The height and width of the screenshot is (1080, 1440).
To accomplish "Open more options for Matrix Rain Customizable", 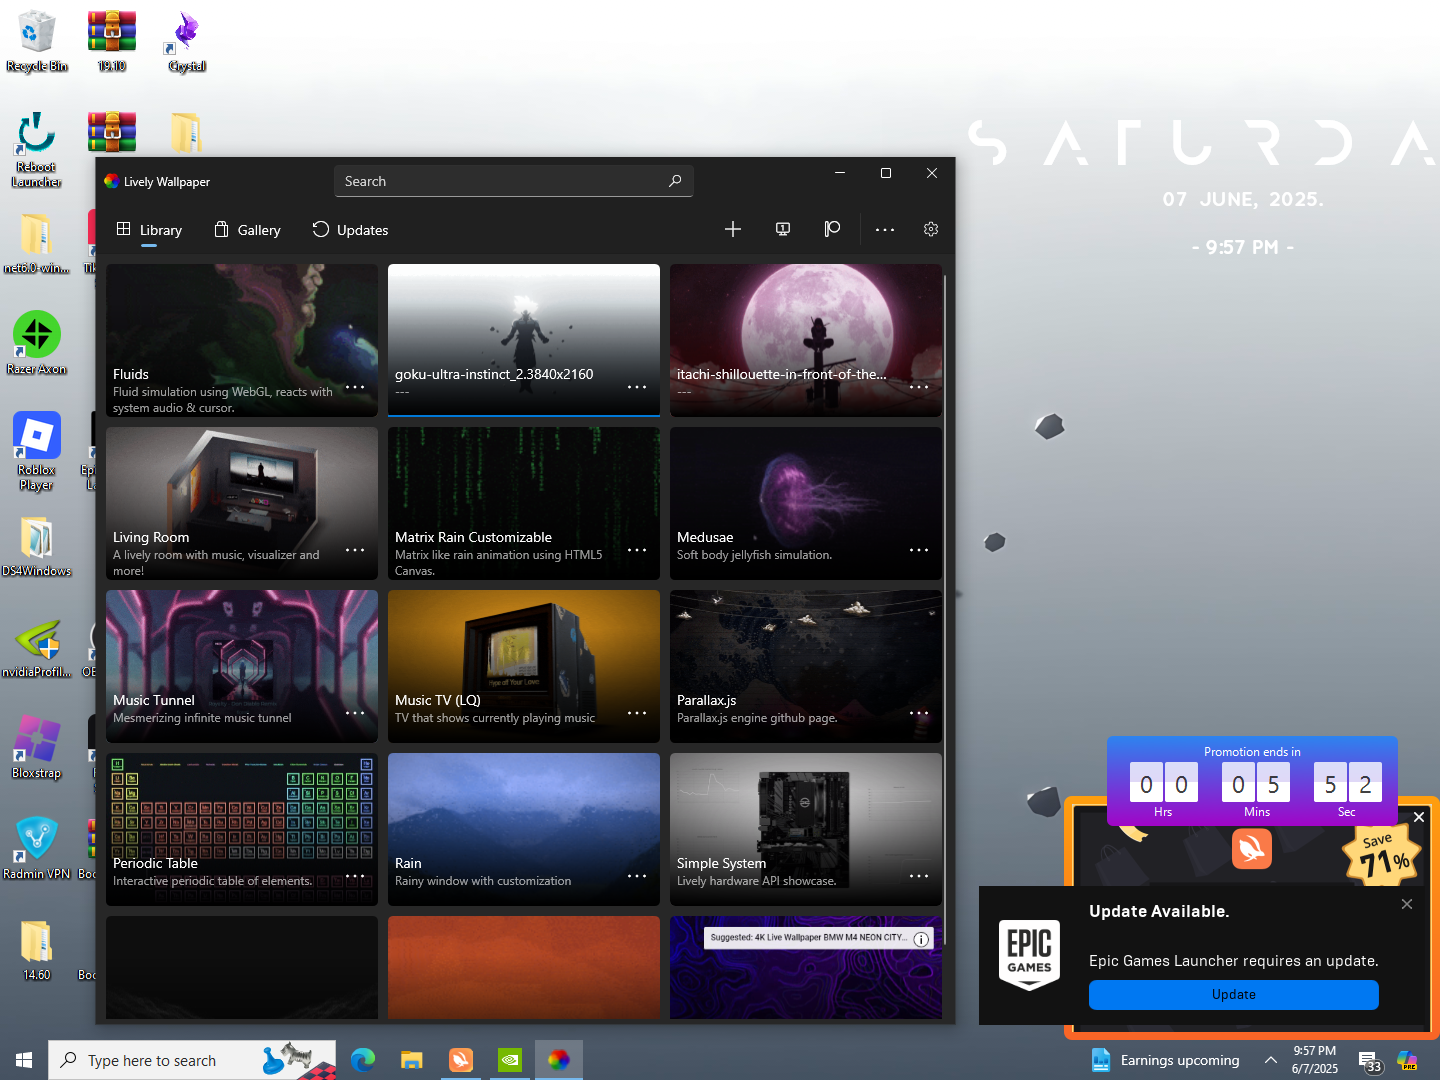I will (637, 550).
